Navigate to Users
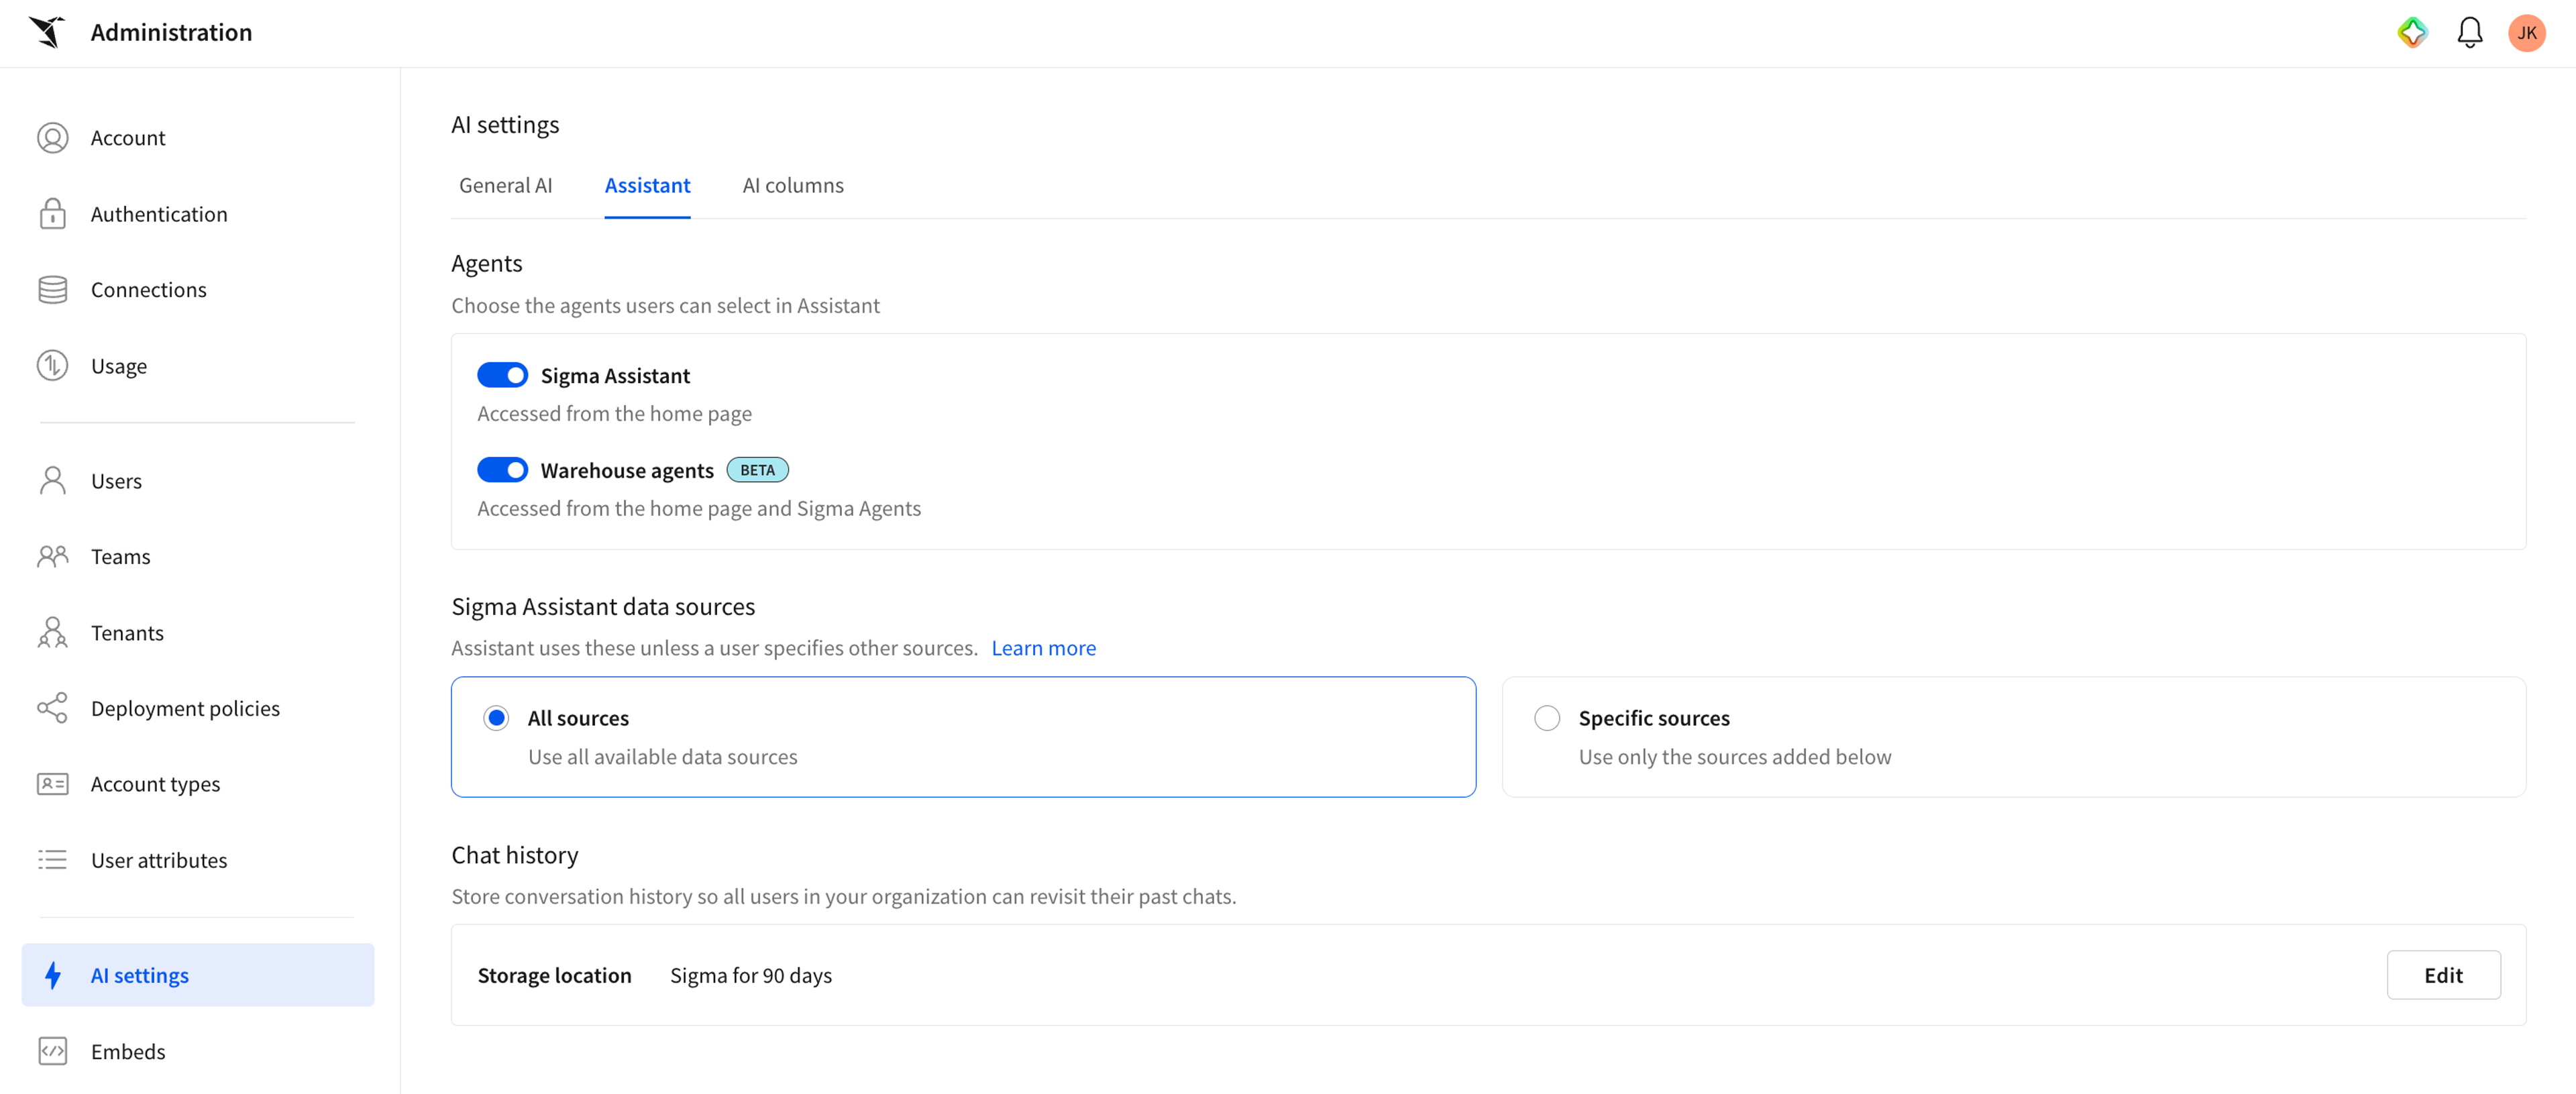The height and width of the screenshot is (1094, 2576). coord(198,480)
